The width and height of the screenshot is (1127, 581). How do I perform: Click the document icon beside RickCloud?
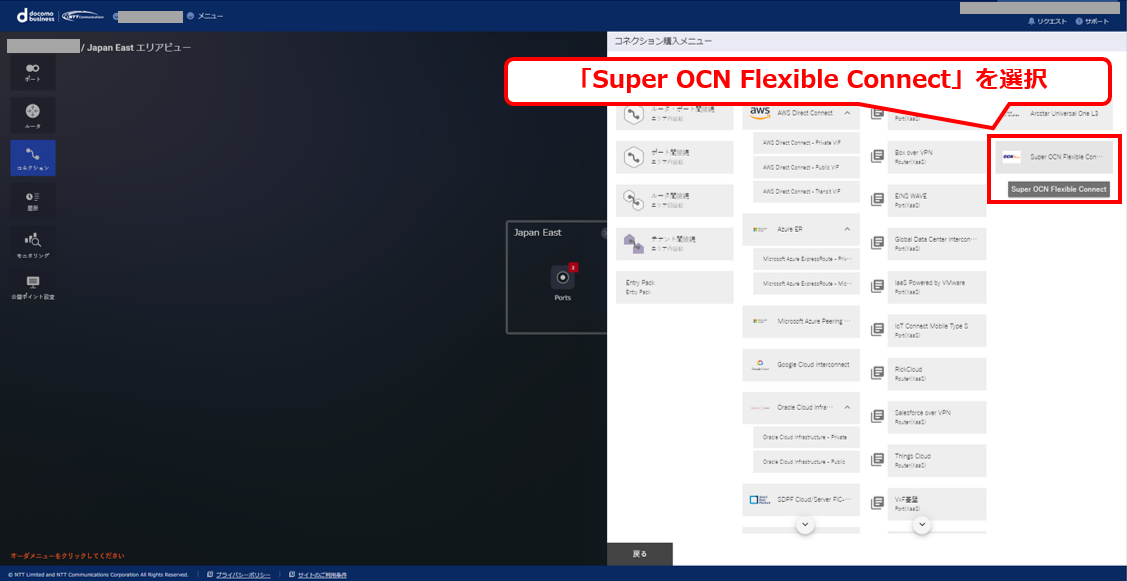pos(877,372)
